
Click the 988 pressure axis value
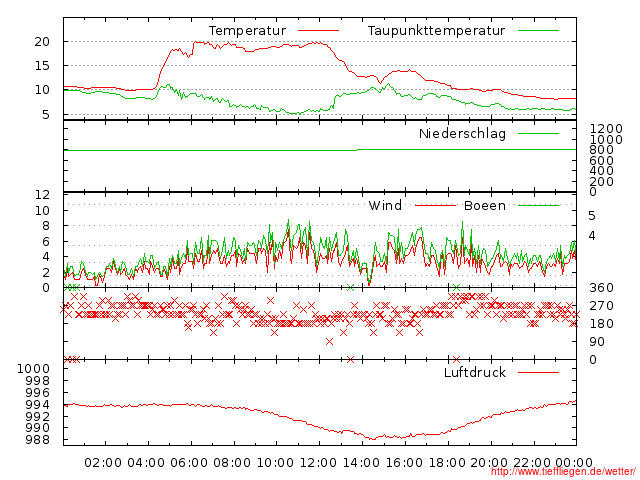click(x=38, y=440)
